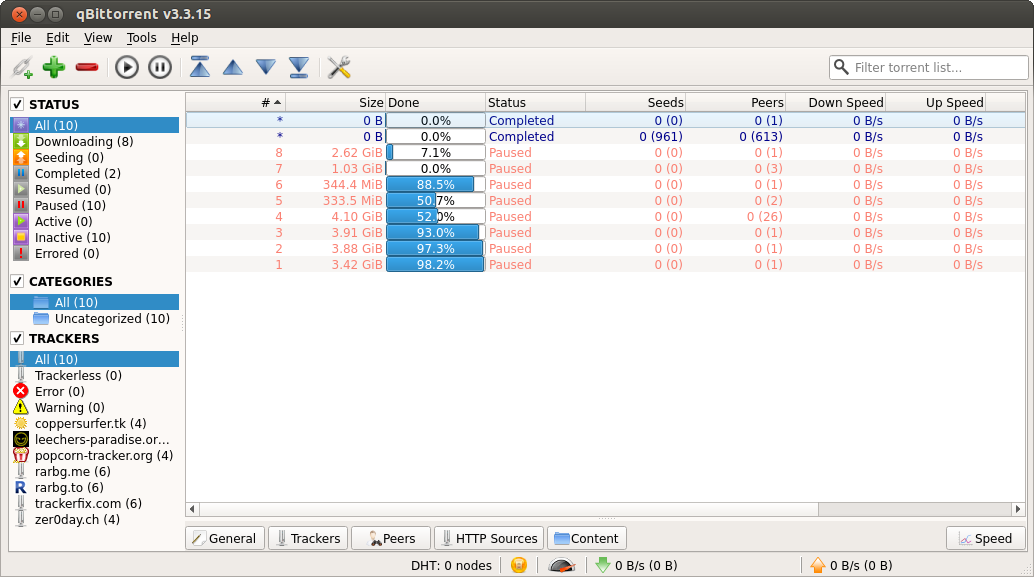
Task: Toggle the CATEGORIES filter section checkbox
Action: coord(18,281)
